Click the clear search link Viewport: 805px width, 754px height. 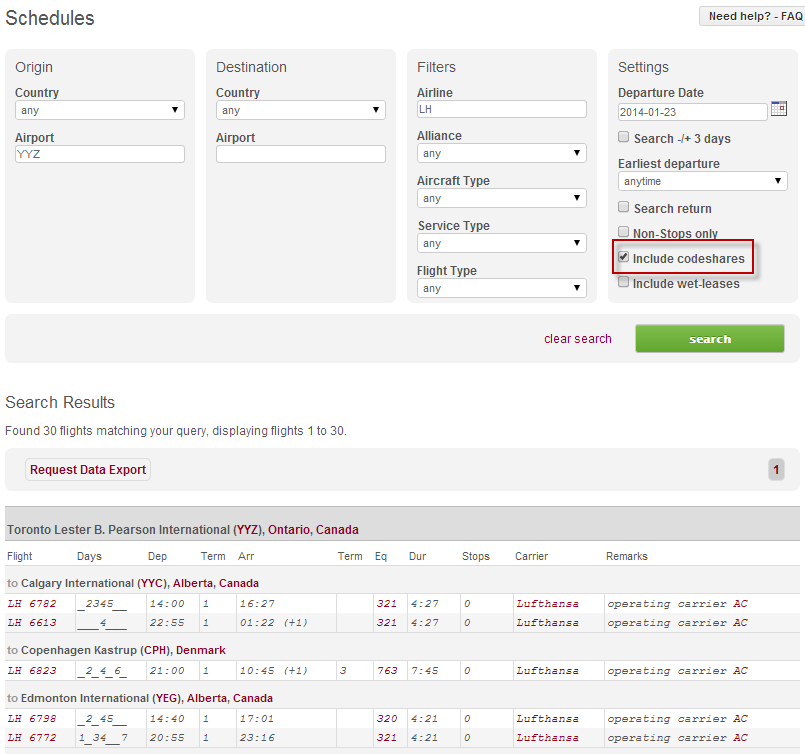click(x=577, y=339)
